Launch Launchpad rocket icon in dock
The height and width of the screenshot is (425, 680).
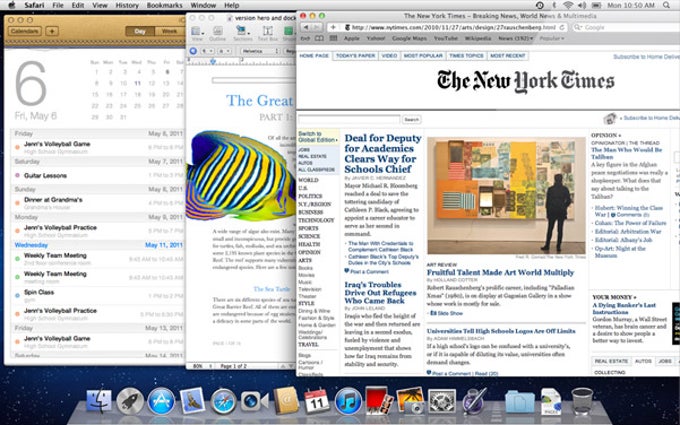130,401
